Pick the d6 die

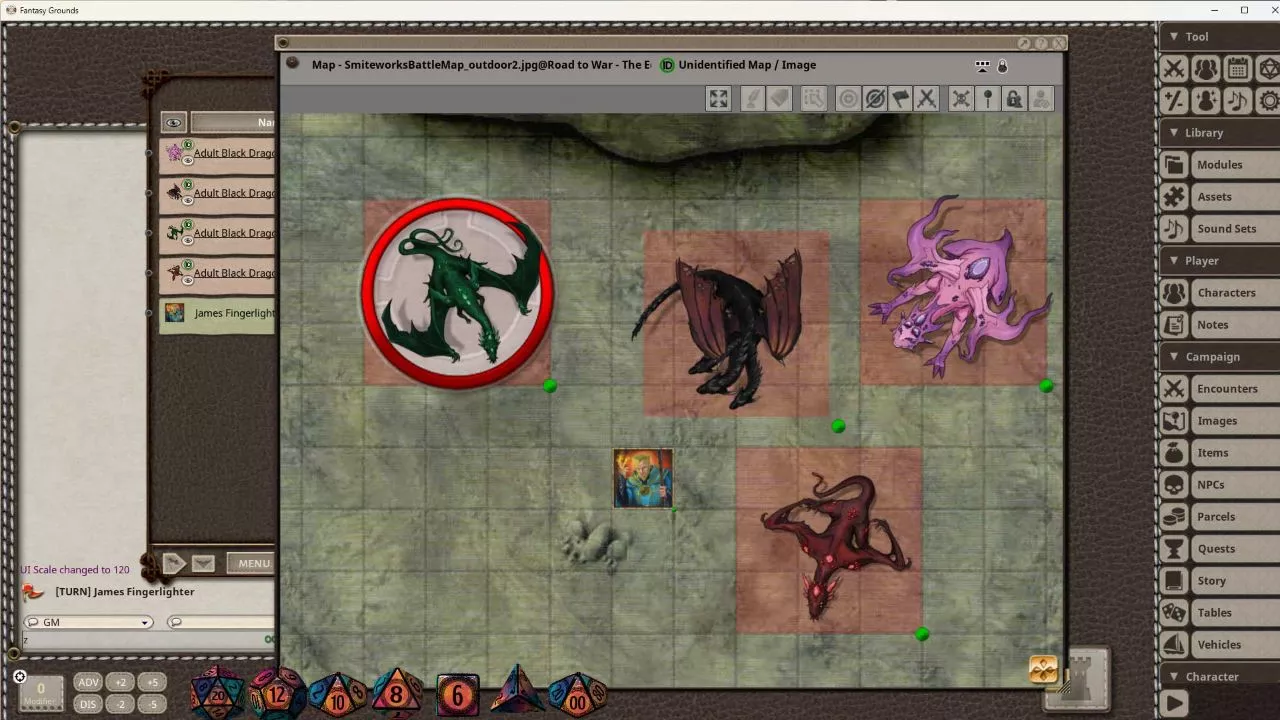click(x=458, y=695)
